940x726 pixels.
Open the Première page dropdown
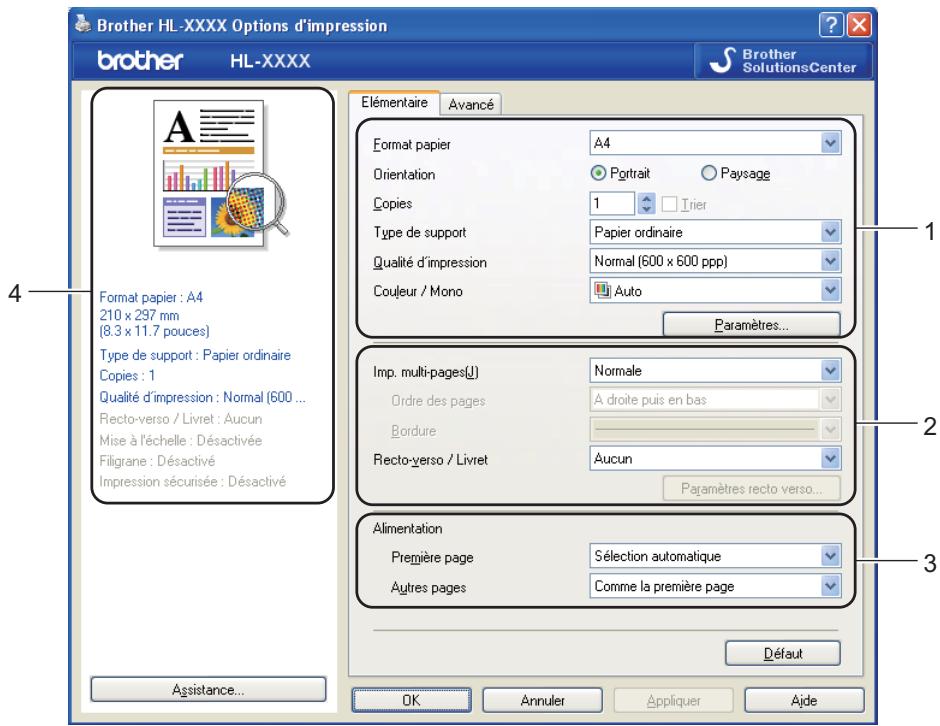click(x=715, y=556)
